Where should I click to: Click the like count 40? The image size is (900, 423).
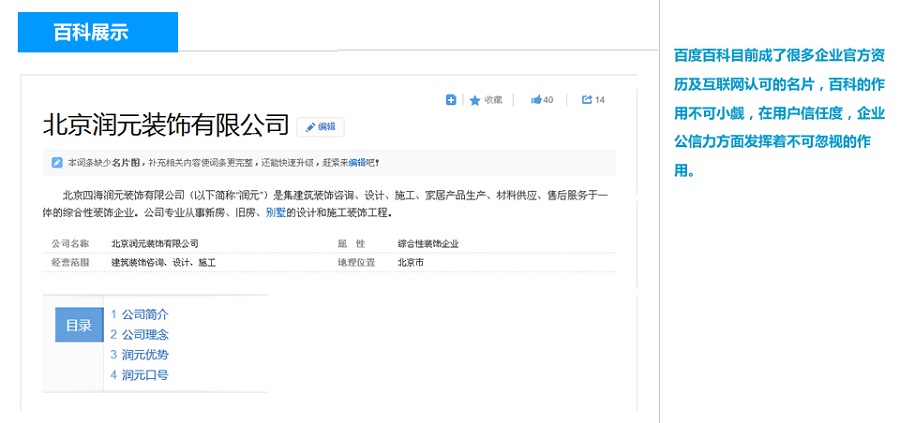(x=548, y=100)
